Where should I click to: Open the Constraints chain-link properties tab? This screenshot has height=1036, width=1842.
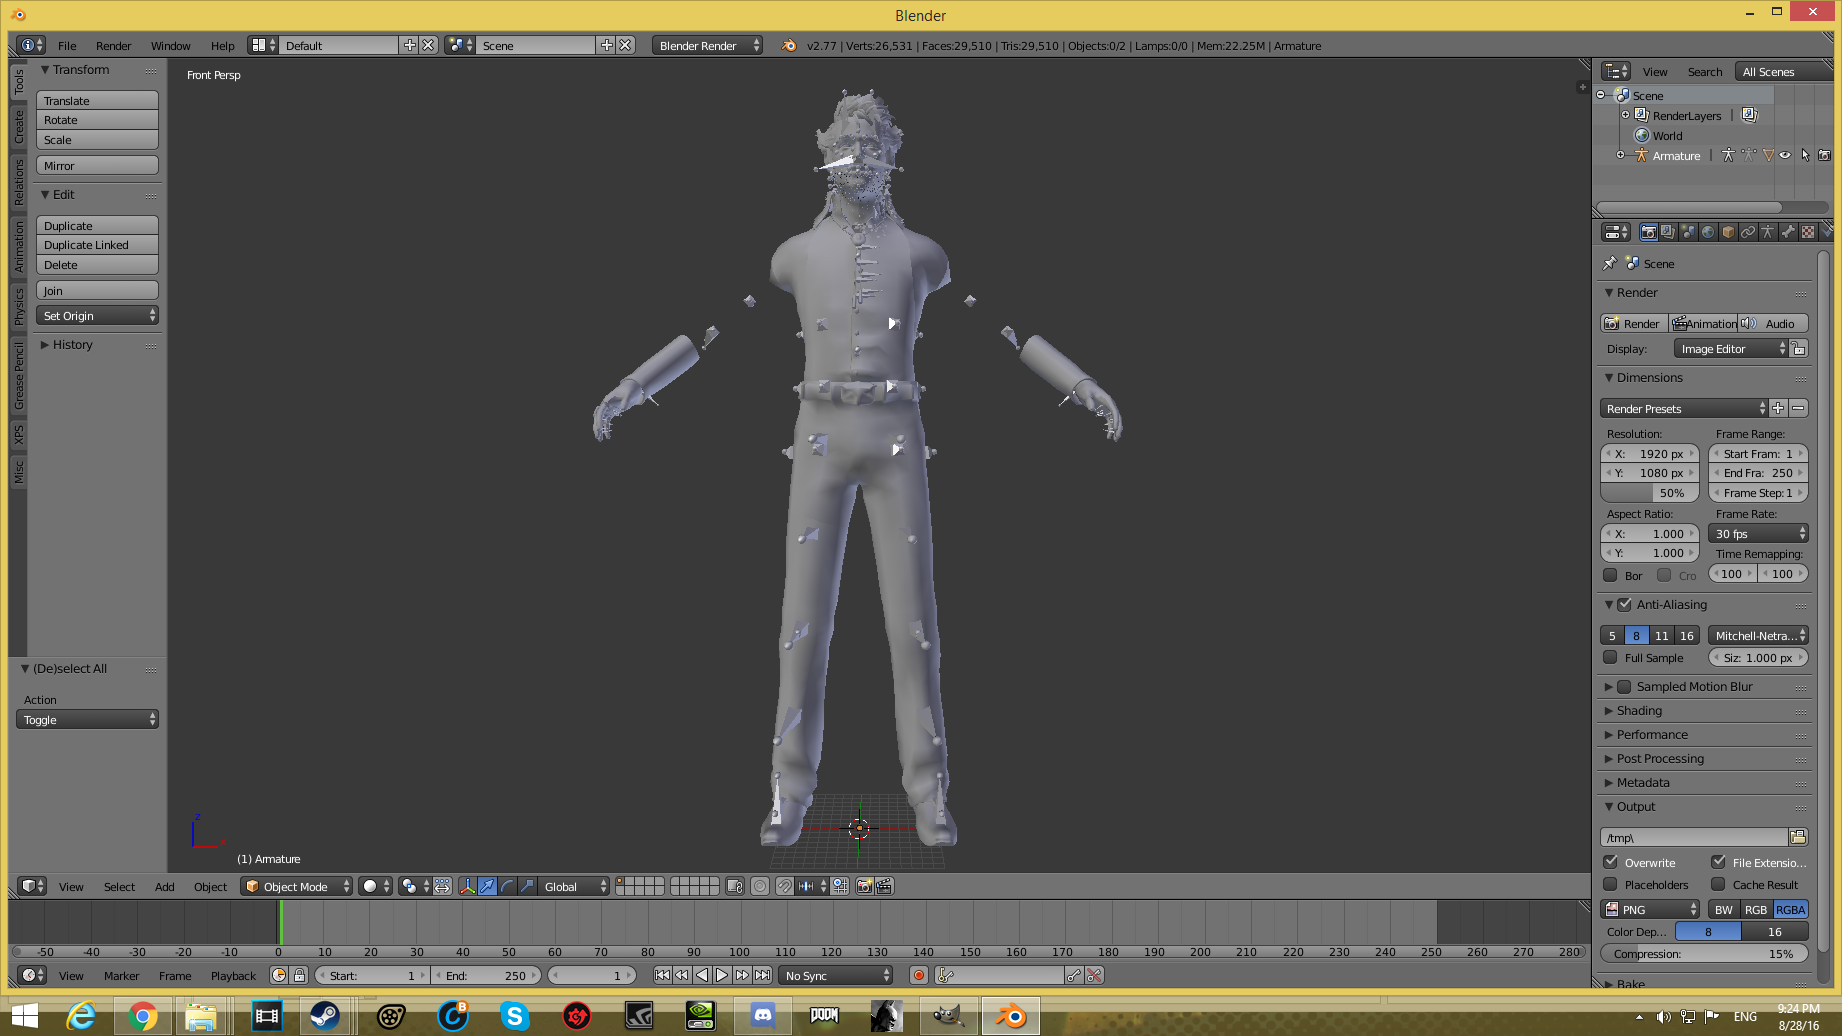[1748, 232]
